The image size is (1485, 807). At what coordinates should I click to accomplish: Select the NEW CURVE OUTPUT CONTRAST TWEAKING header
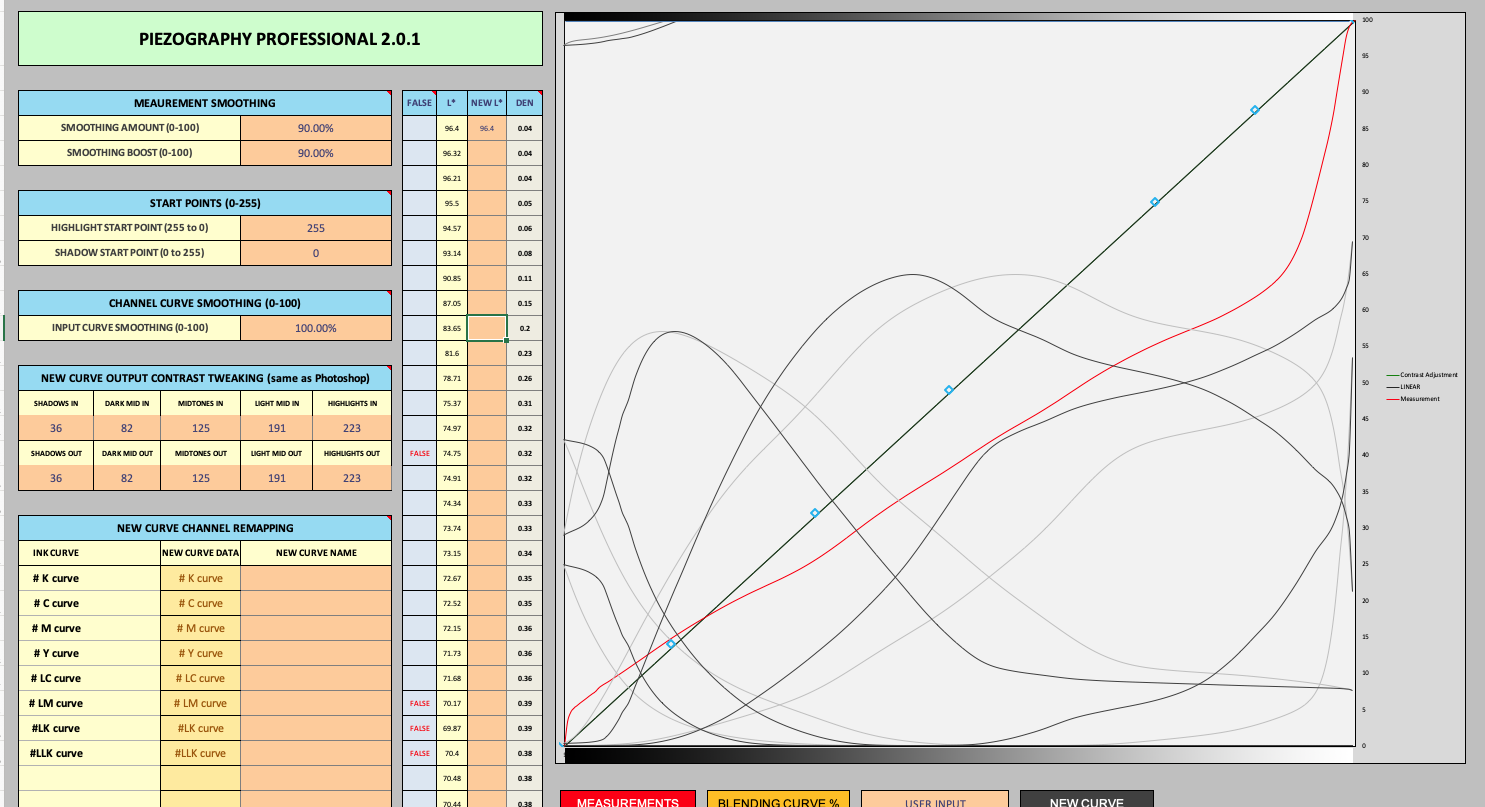(205, 378)
